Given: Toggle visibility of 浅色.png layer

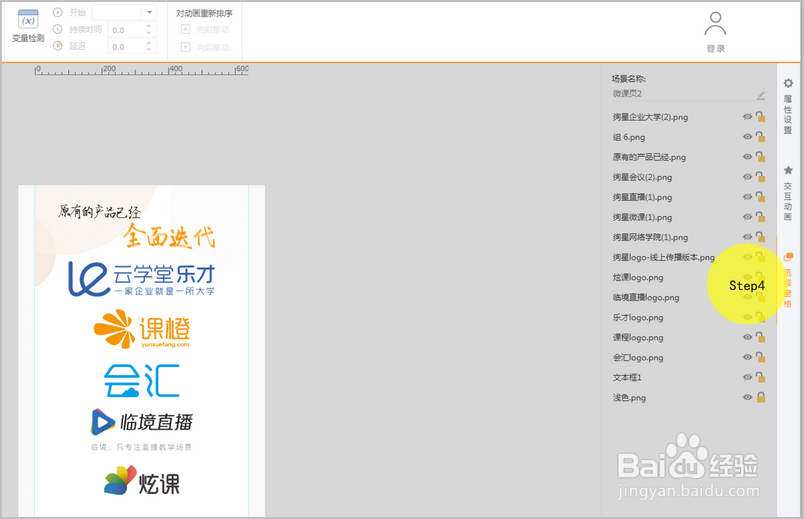Looking at the screenshot, I should coord(748,397).
